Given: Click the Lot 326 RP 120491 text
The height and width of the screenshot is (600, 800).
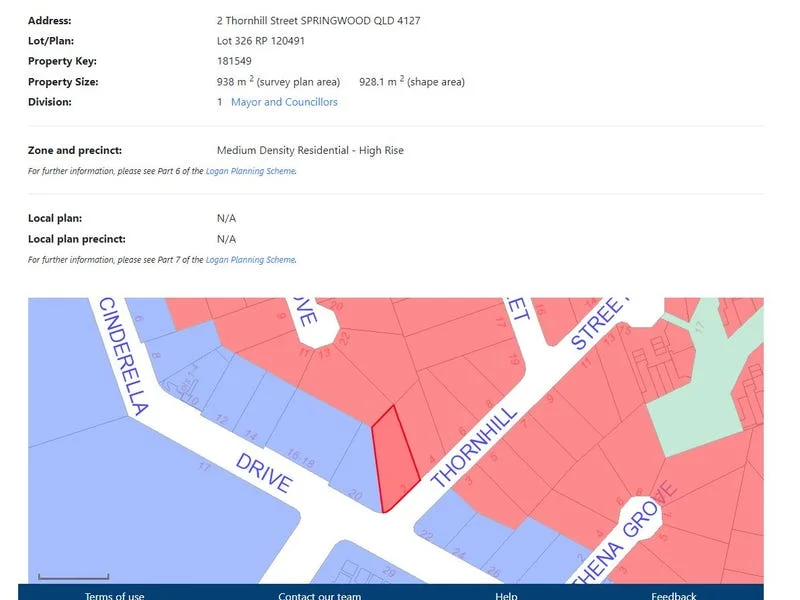Looking at the screenshot, I should click(x=260, y=41).
